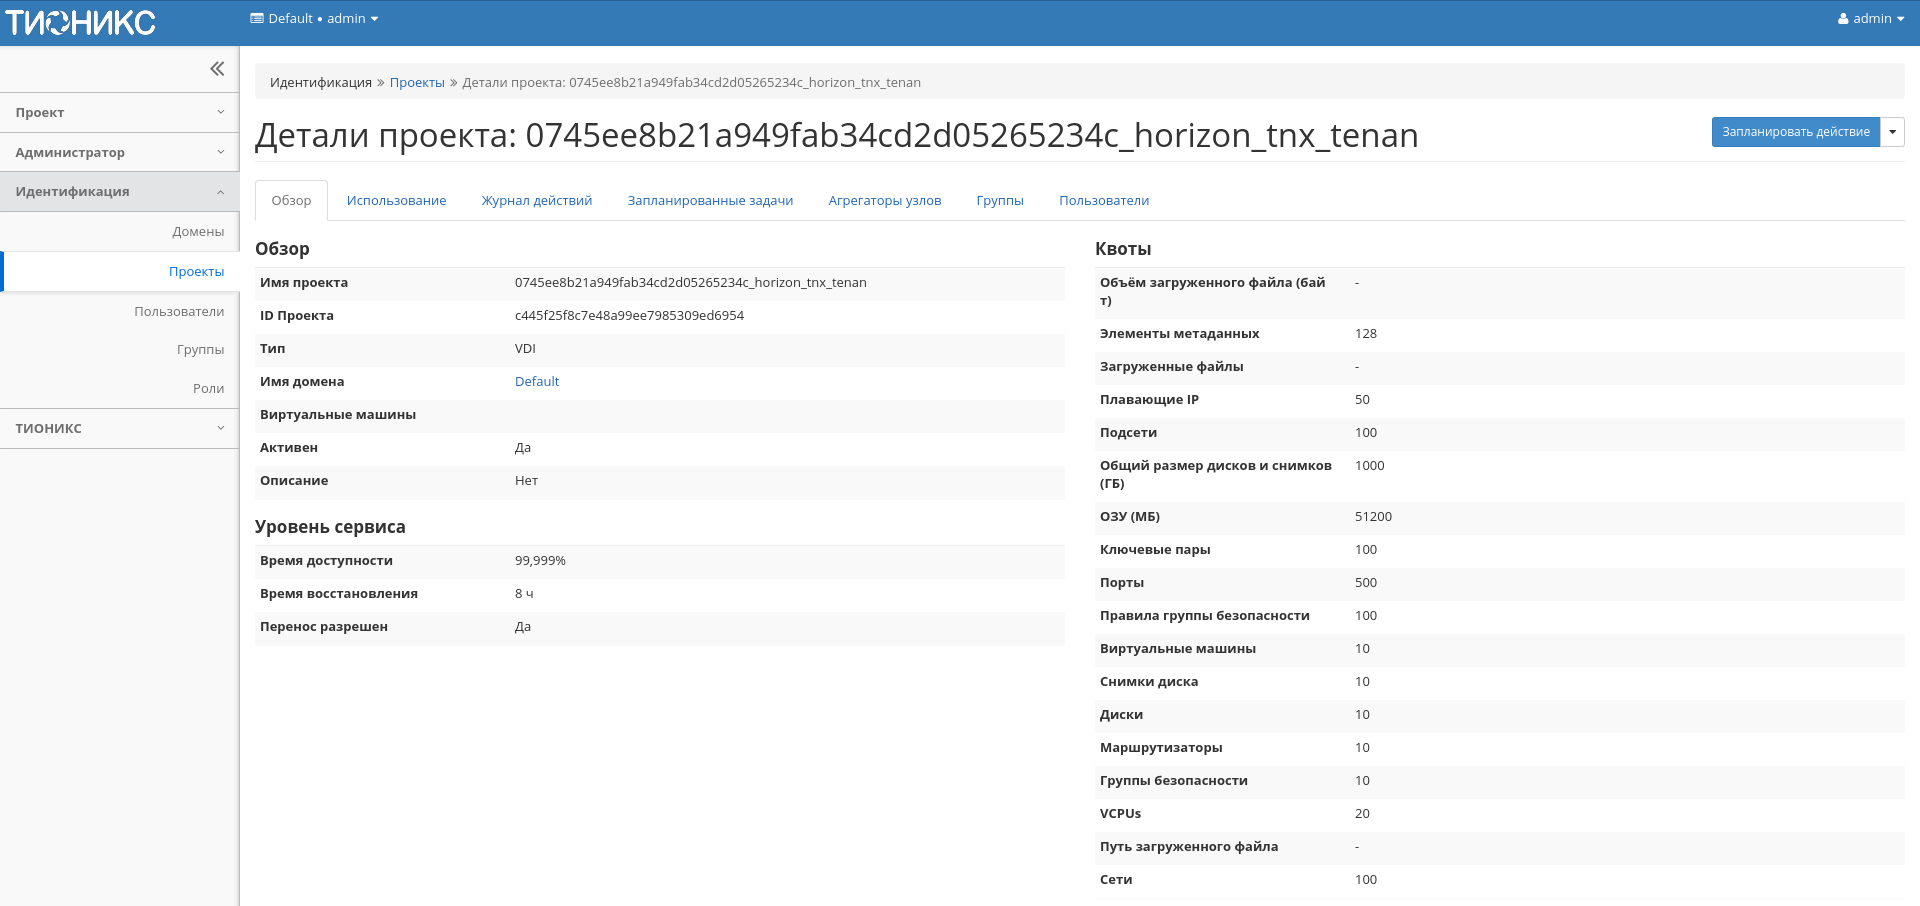
Task: Go to Домены in the sidebar
Action: (x=198, y=232)
